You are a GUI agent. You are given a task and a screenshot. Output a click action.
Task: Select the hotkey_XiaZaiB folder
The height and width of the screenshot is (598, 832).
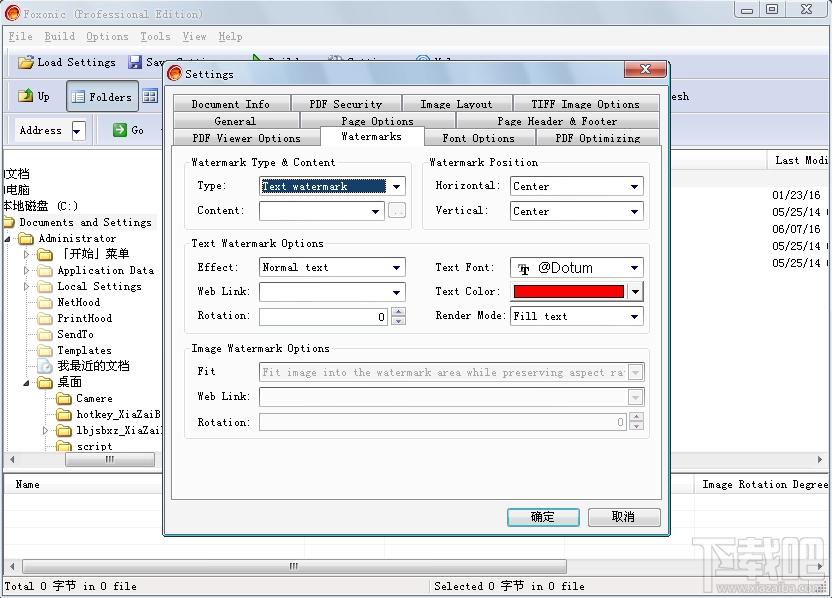pyautogui.click(x=118, y=414)
